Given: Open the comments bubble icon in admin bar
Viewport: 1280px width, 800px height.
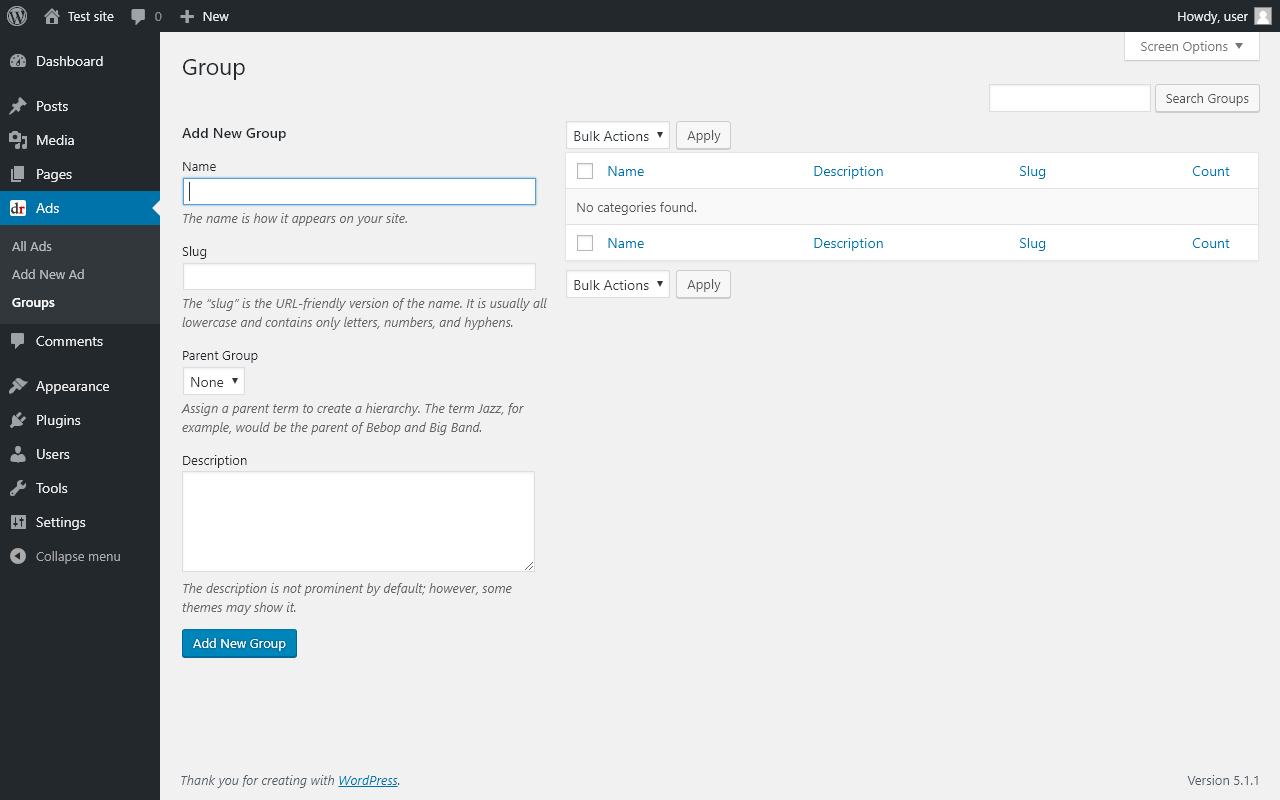Looking at the screenshot, I should (x=138, y=16).
